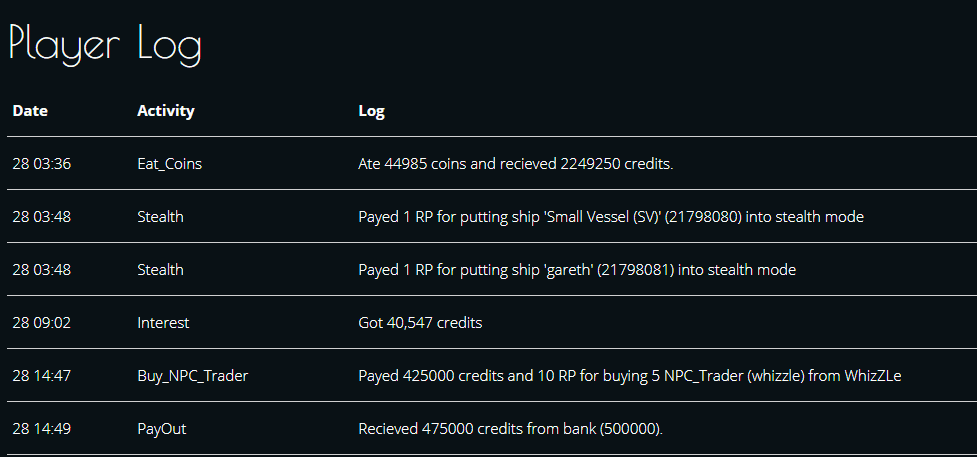977x457 pixels.
Task: Click the Eat_Coins activity entry
Action: coord(169,165)
